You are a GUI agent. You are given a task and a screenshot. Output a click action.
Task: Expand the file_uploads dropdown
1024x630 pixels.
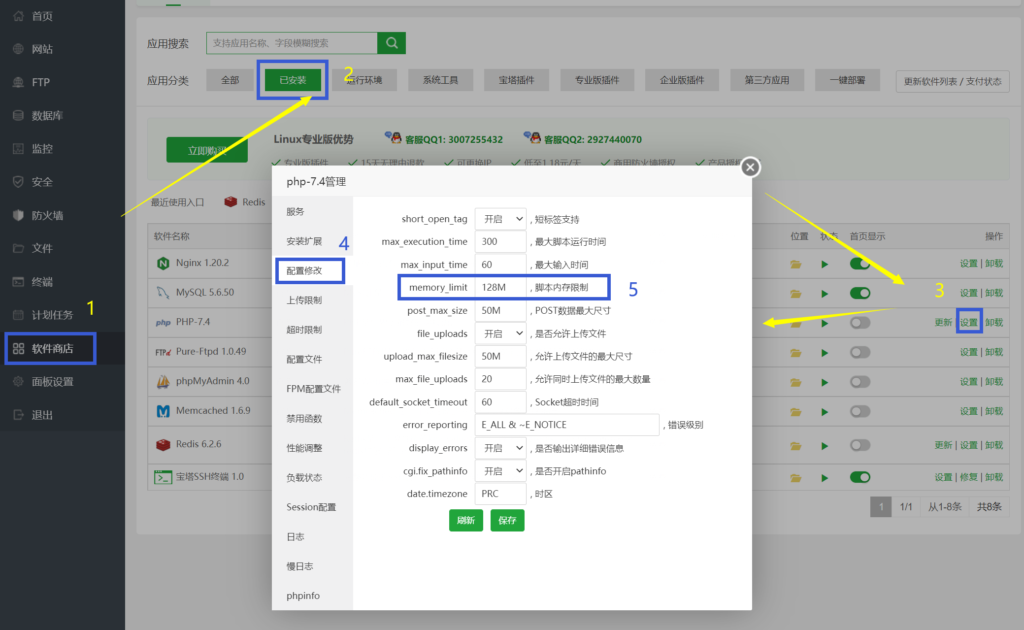[x=500, y=333]
